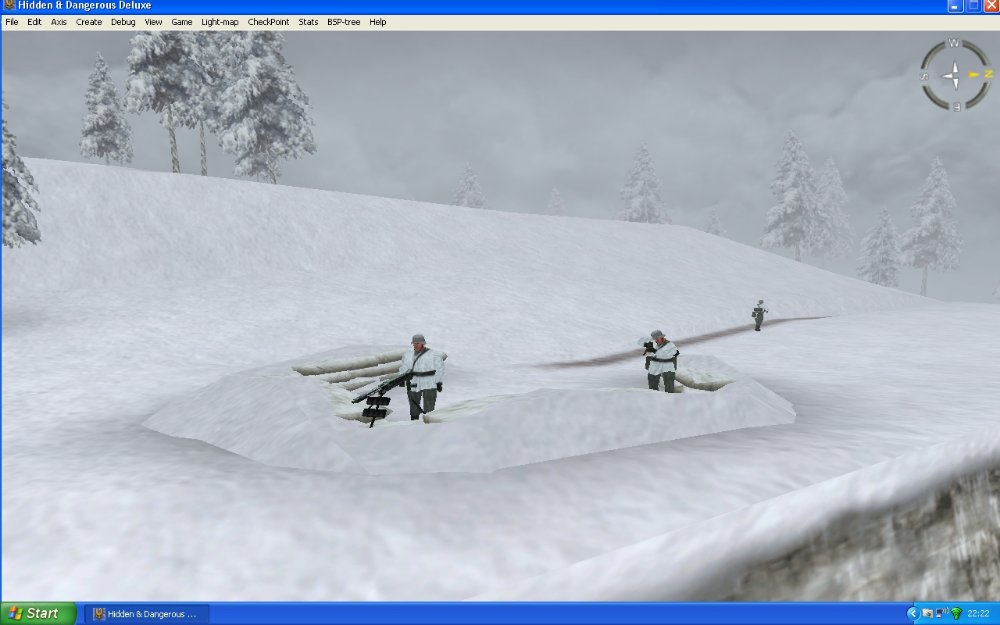1000x625 pixels.
Task: Open the Debug menu
Action: coord(123,22)
